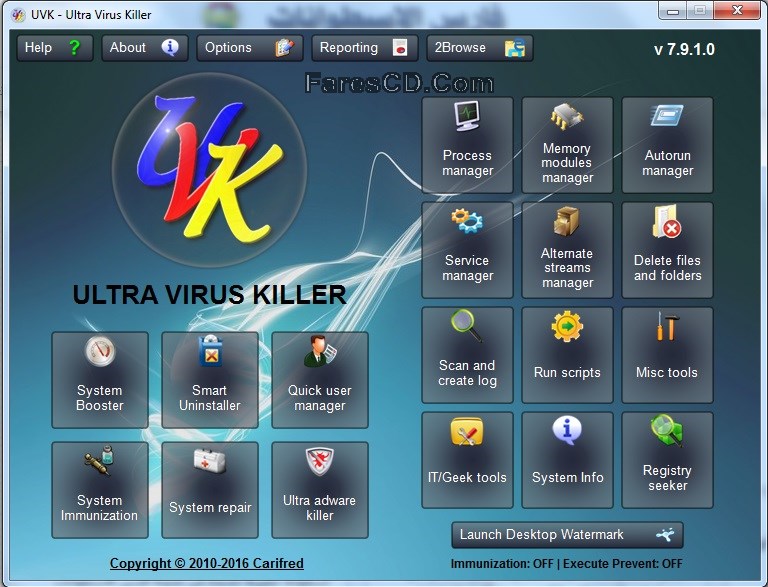Screen dimensions: 768x587
Task: Click the UVK window title bar icon
Action: click(x=18, y=15)
